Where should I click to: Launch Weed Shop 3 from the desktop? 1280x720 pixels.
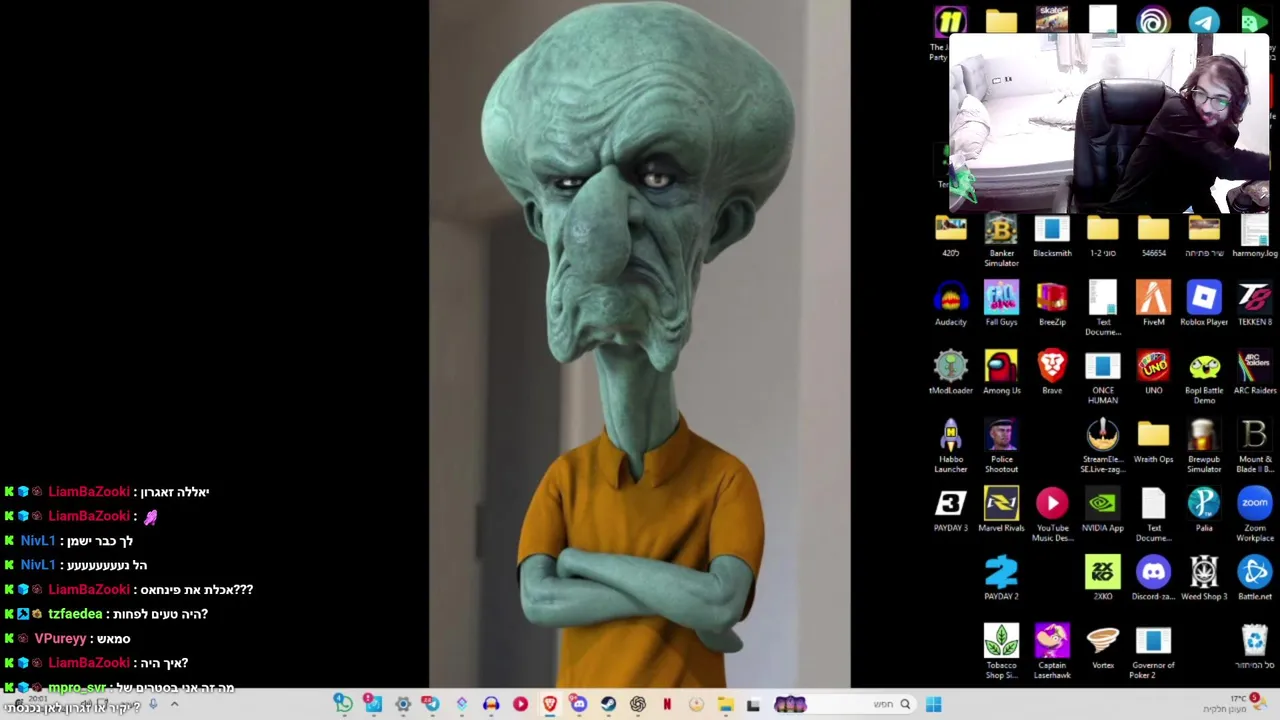click(x=1204, y=578)
